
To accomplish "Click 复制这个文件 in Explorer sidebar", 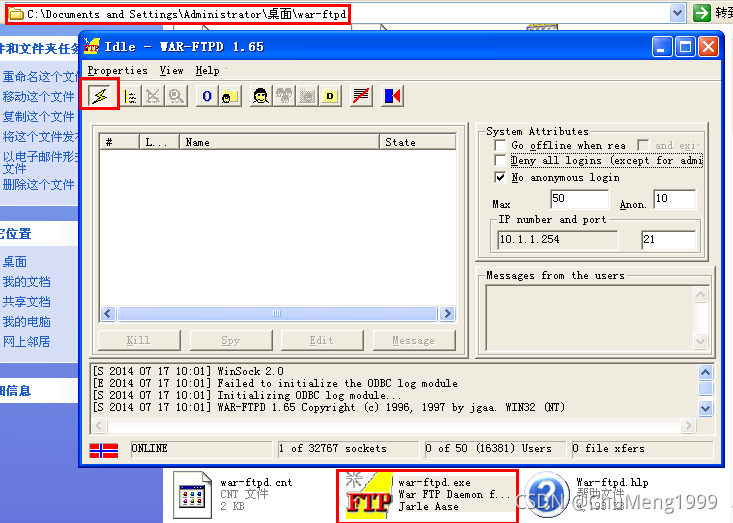I will pyautogui.click(x=38, y=116).
